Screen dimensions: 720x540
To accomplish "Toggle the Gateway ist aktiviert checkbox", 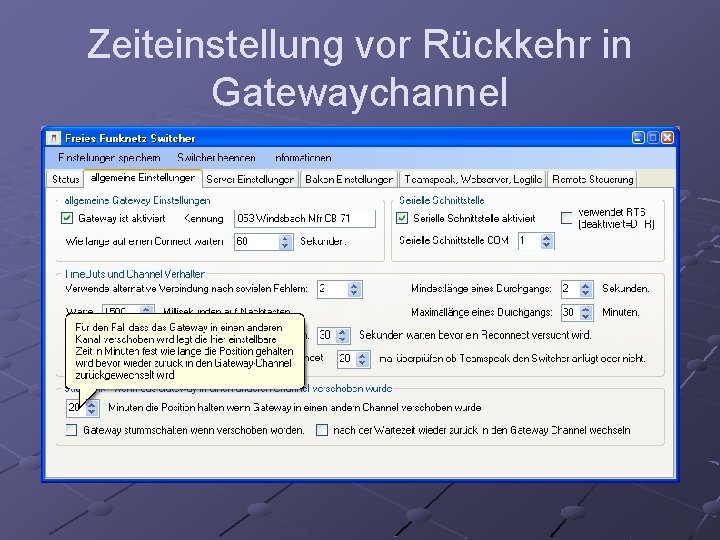I will tap(67, 218).
